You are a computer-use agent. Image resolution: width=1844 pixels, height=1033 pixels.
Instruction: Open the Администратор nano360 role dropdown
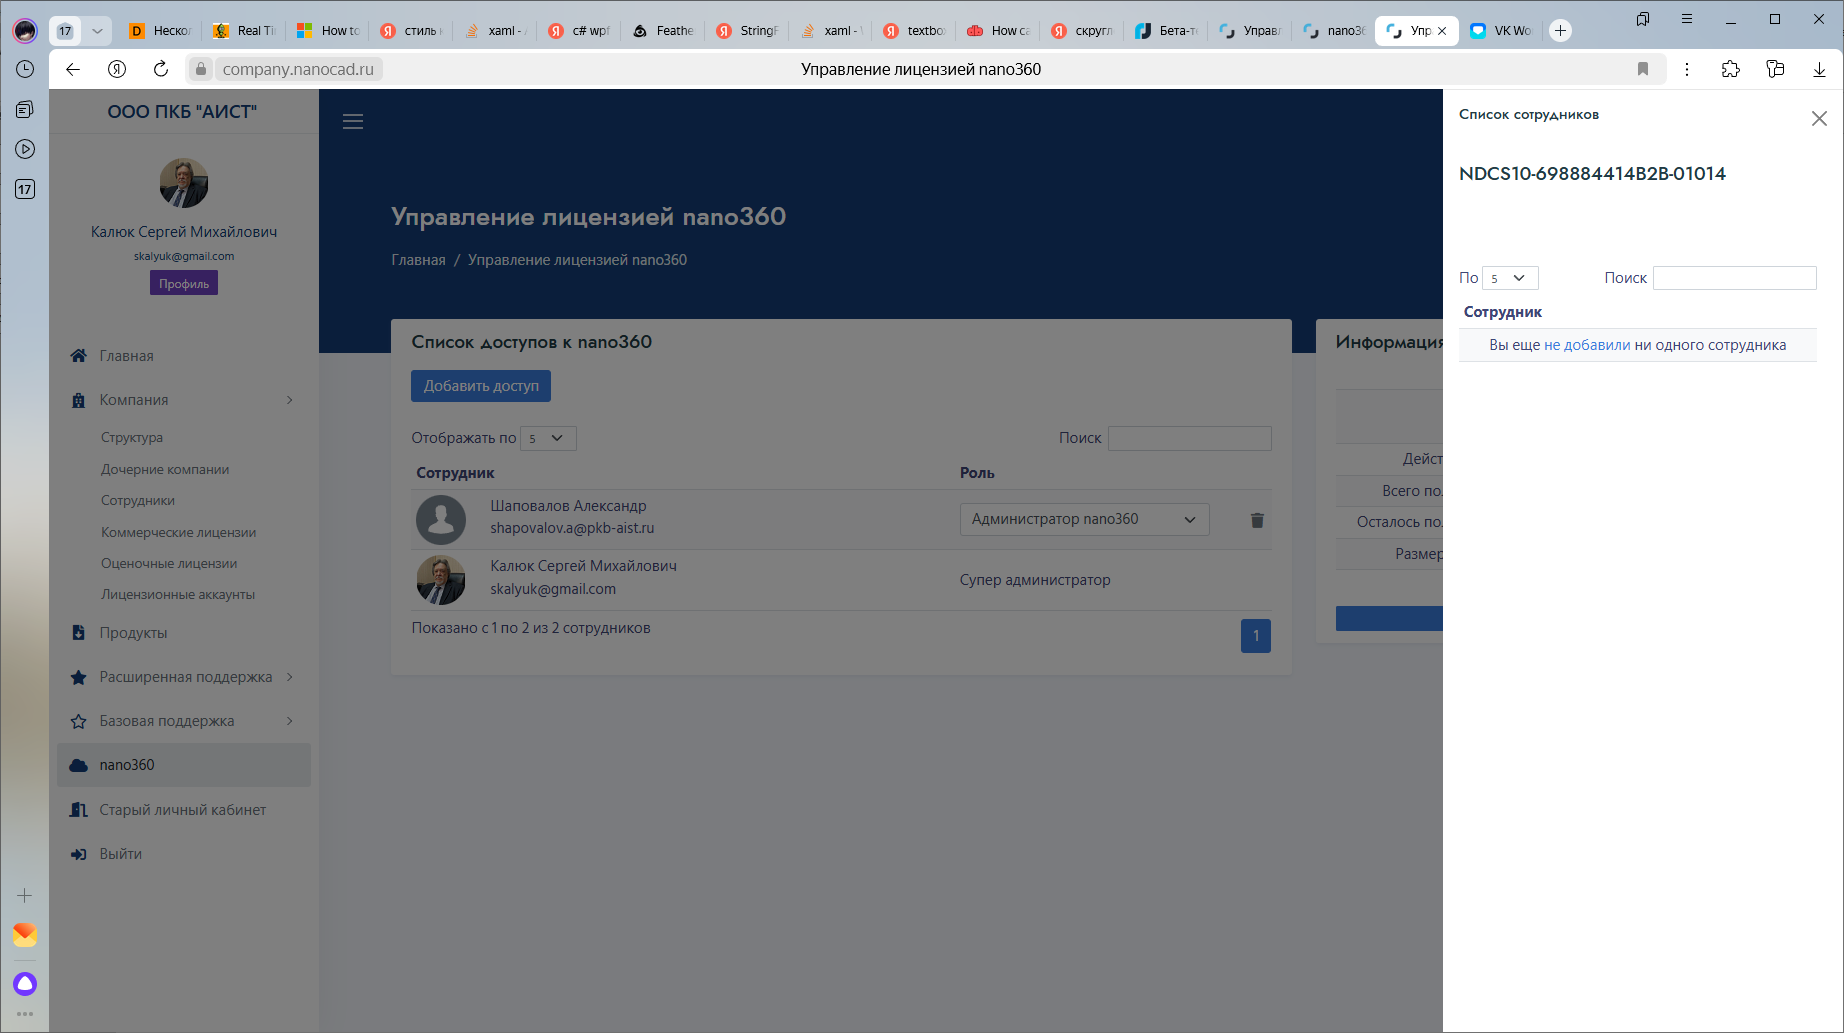[x=1084, y=519]
